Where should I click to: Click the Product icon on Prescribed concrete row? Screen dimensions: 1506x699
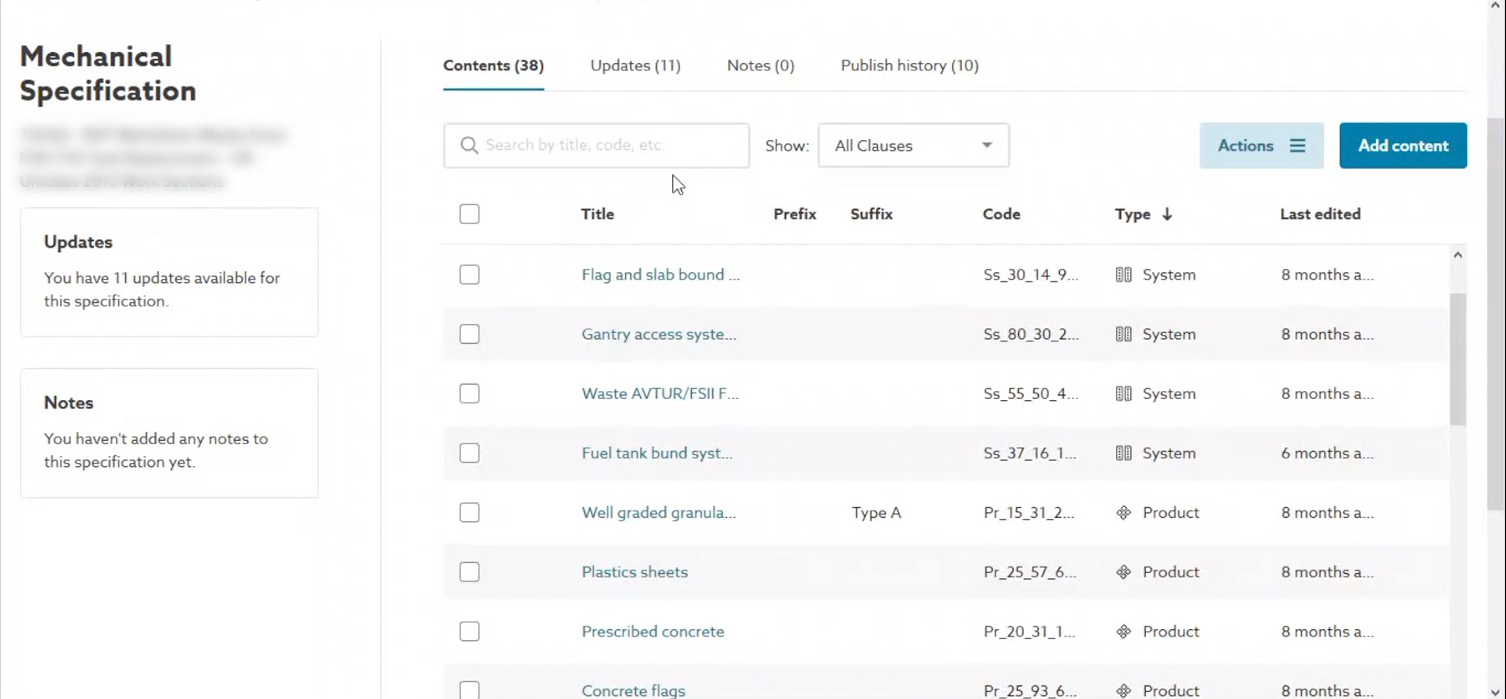click(x=1124, y=632)
